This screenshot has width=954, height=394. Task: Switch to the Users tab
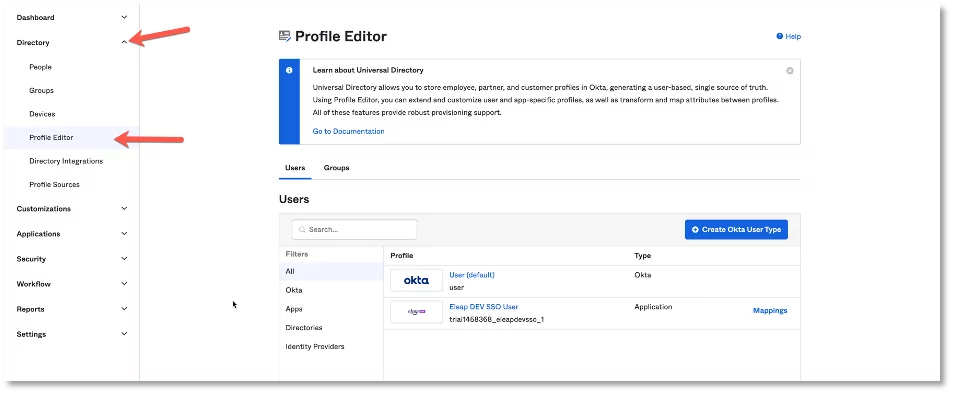point(295,168)
